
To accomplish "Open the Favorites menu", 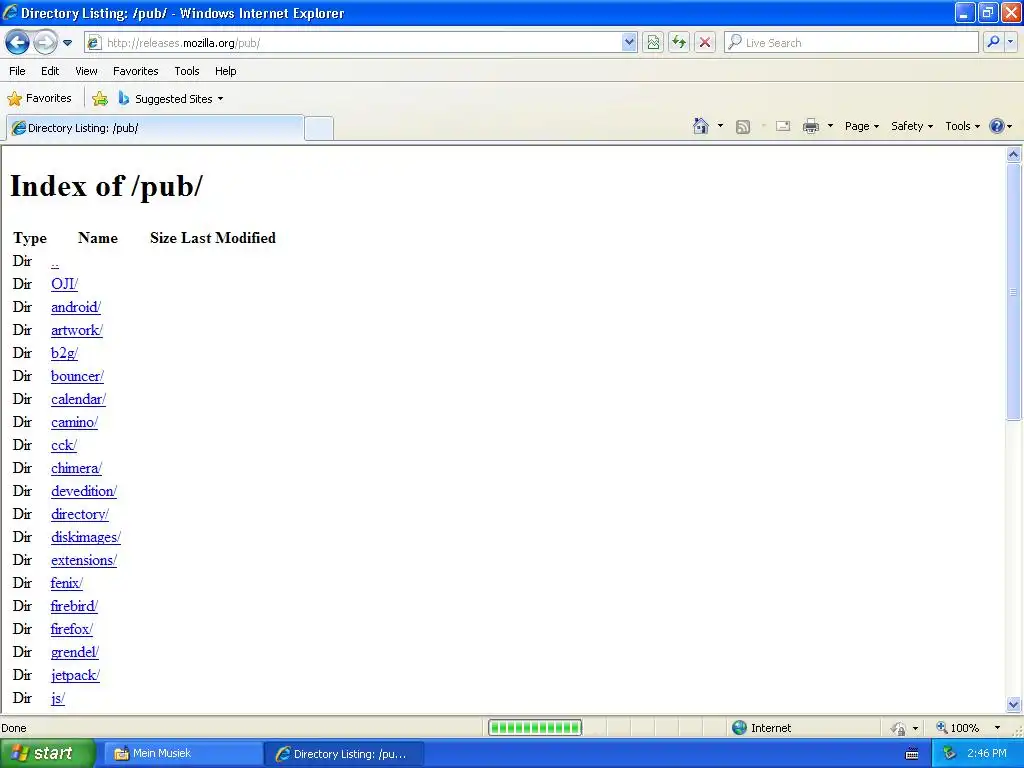I will click(135, 71).
